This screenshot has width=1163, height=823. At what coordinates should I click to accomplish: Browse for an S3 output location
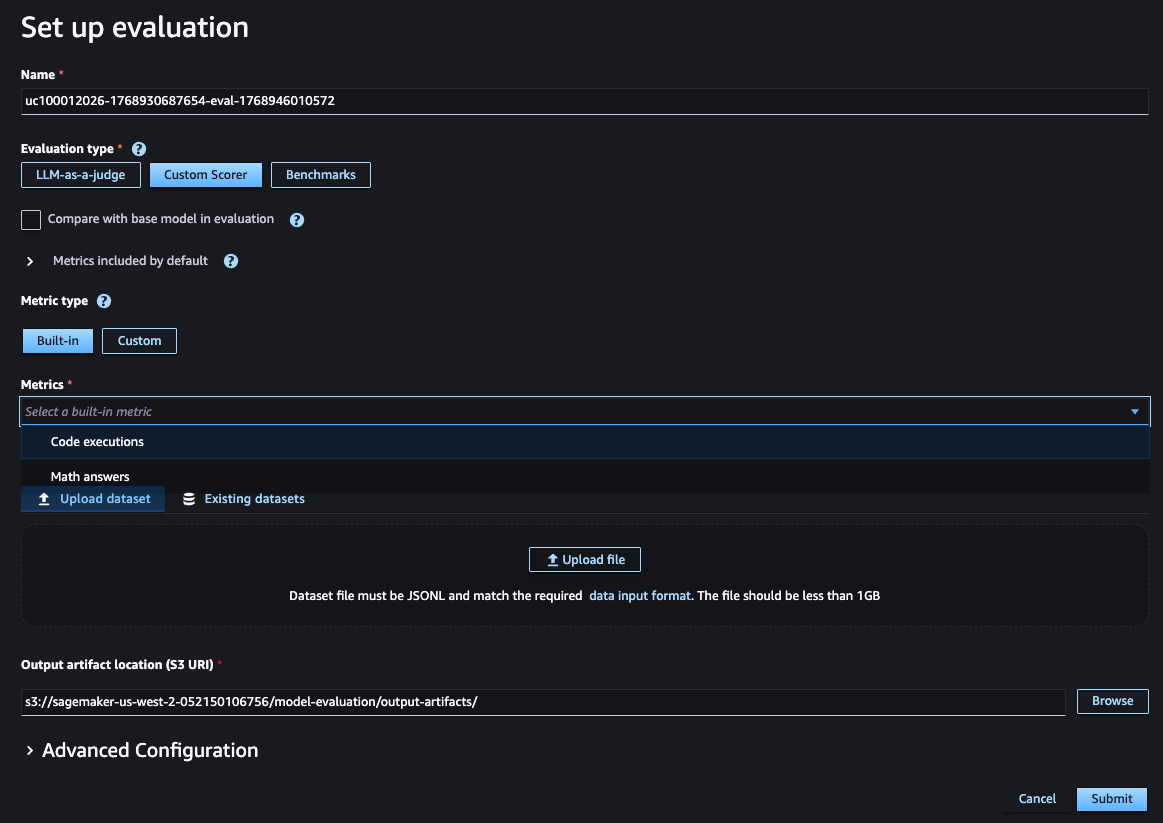coord(1113,701)
